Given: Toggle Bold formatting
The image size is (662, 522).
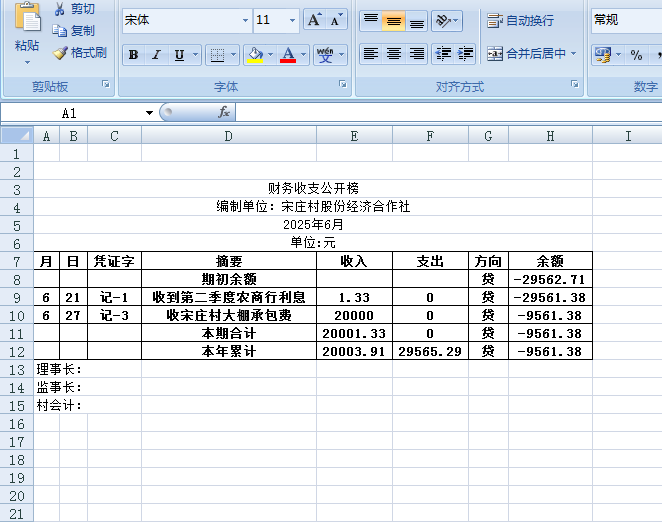Looking at the screenshot, I should click(133, 55).
